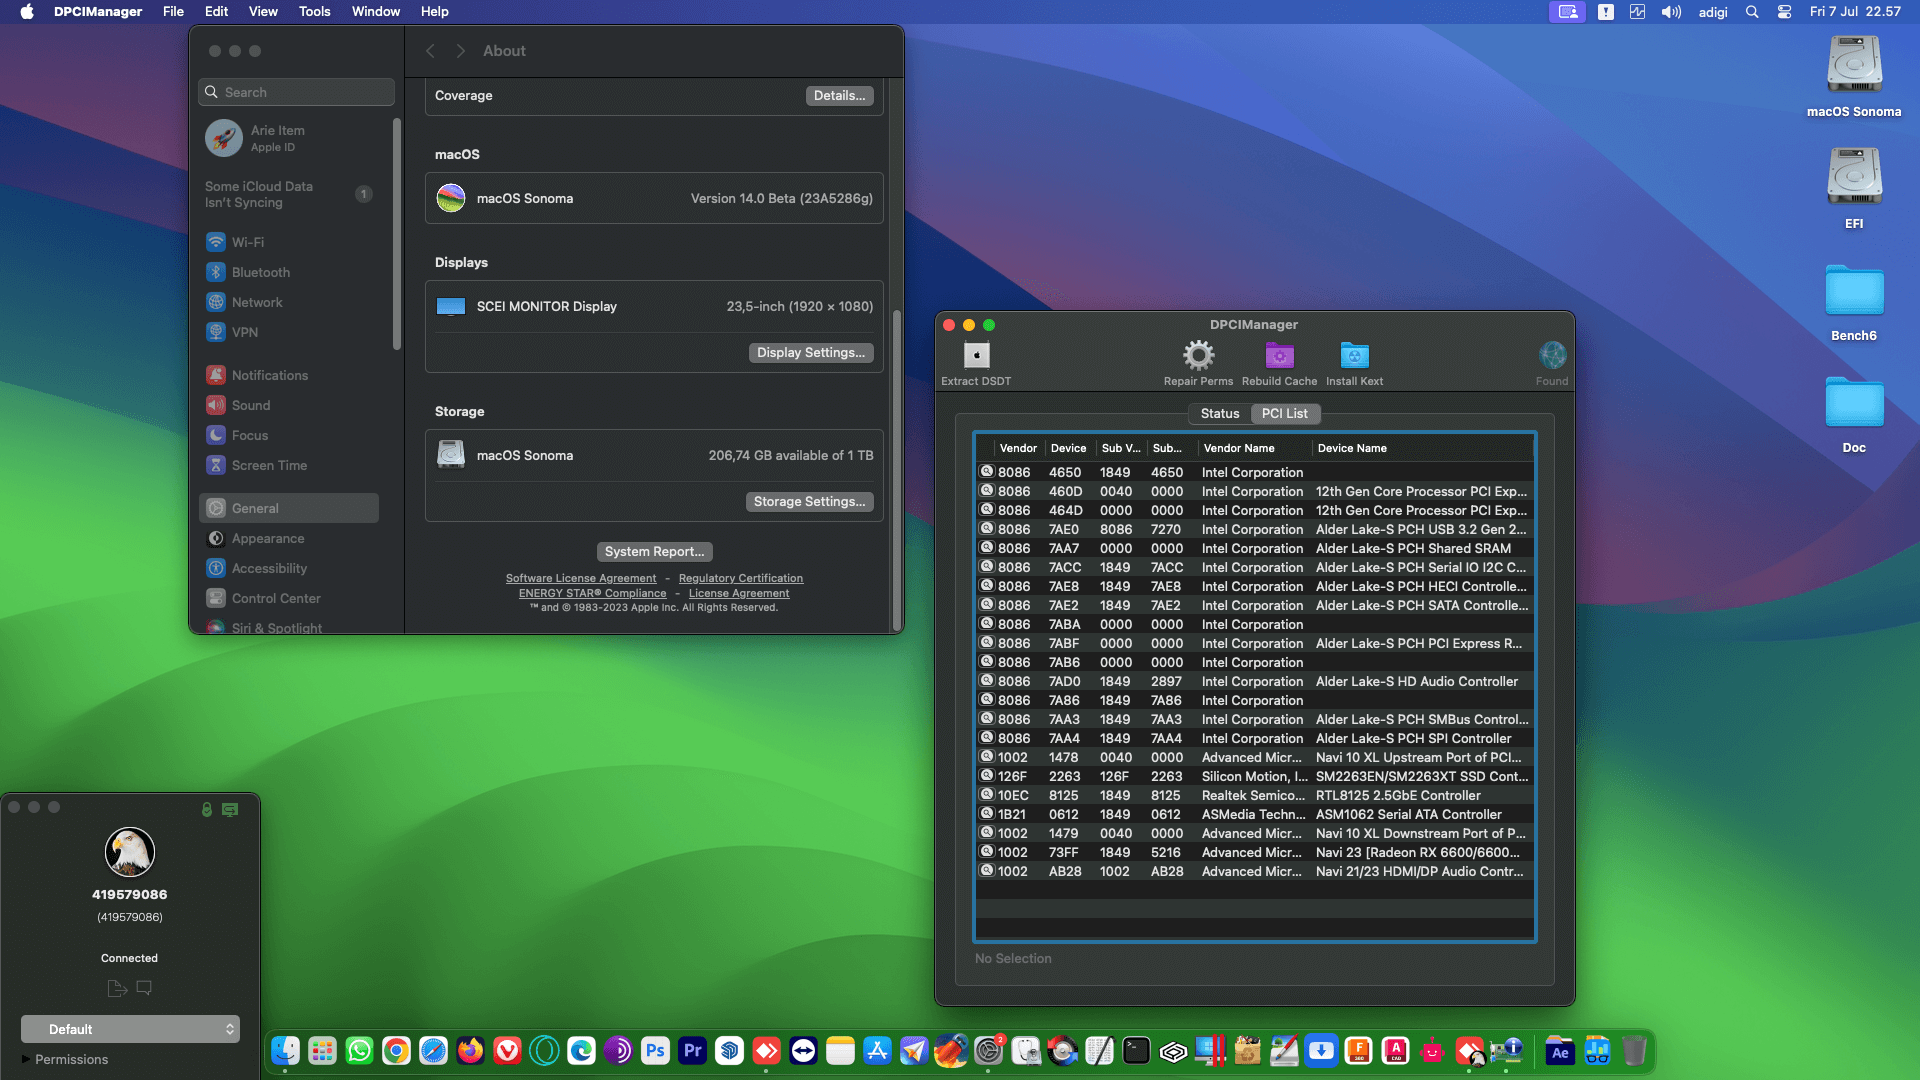The height and width of the screenshot is (1080, 1920).
Task: Click Extract DSDT in DPCIManager toolbar
Action: (976, 363)
